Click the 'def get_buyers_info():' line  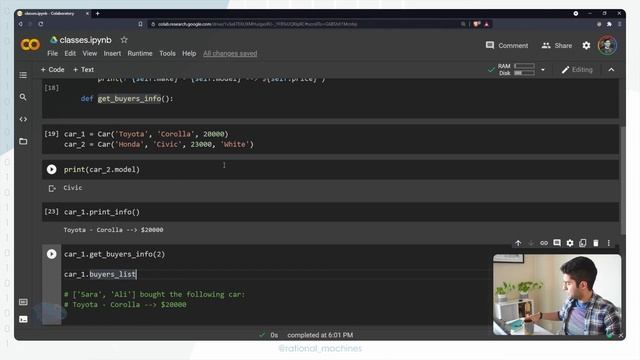click(127, 99)
